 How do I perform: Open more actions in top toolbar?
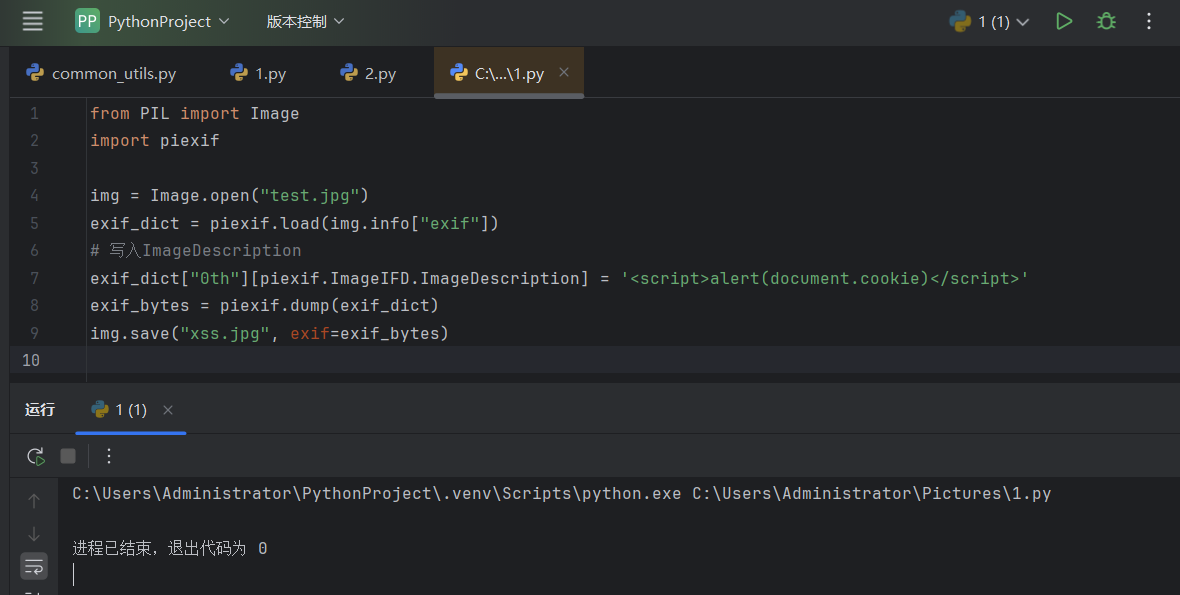pos(1148,21)
